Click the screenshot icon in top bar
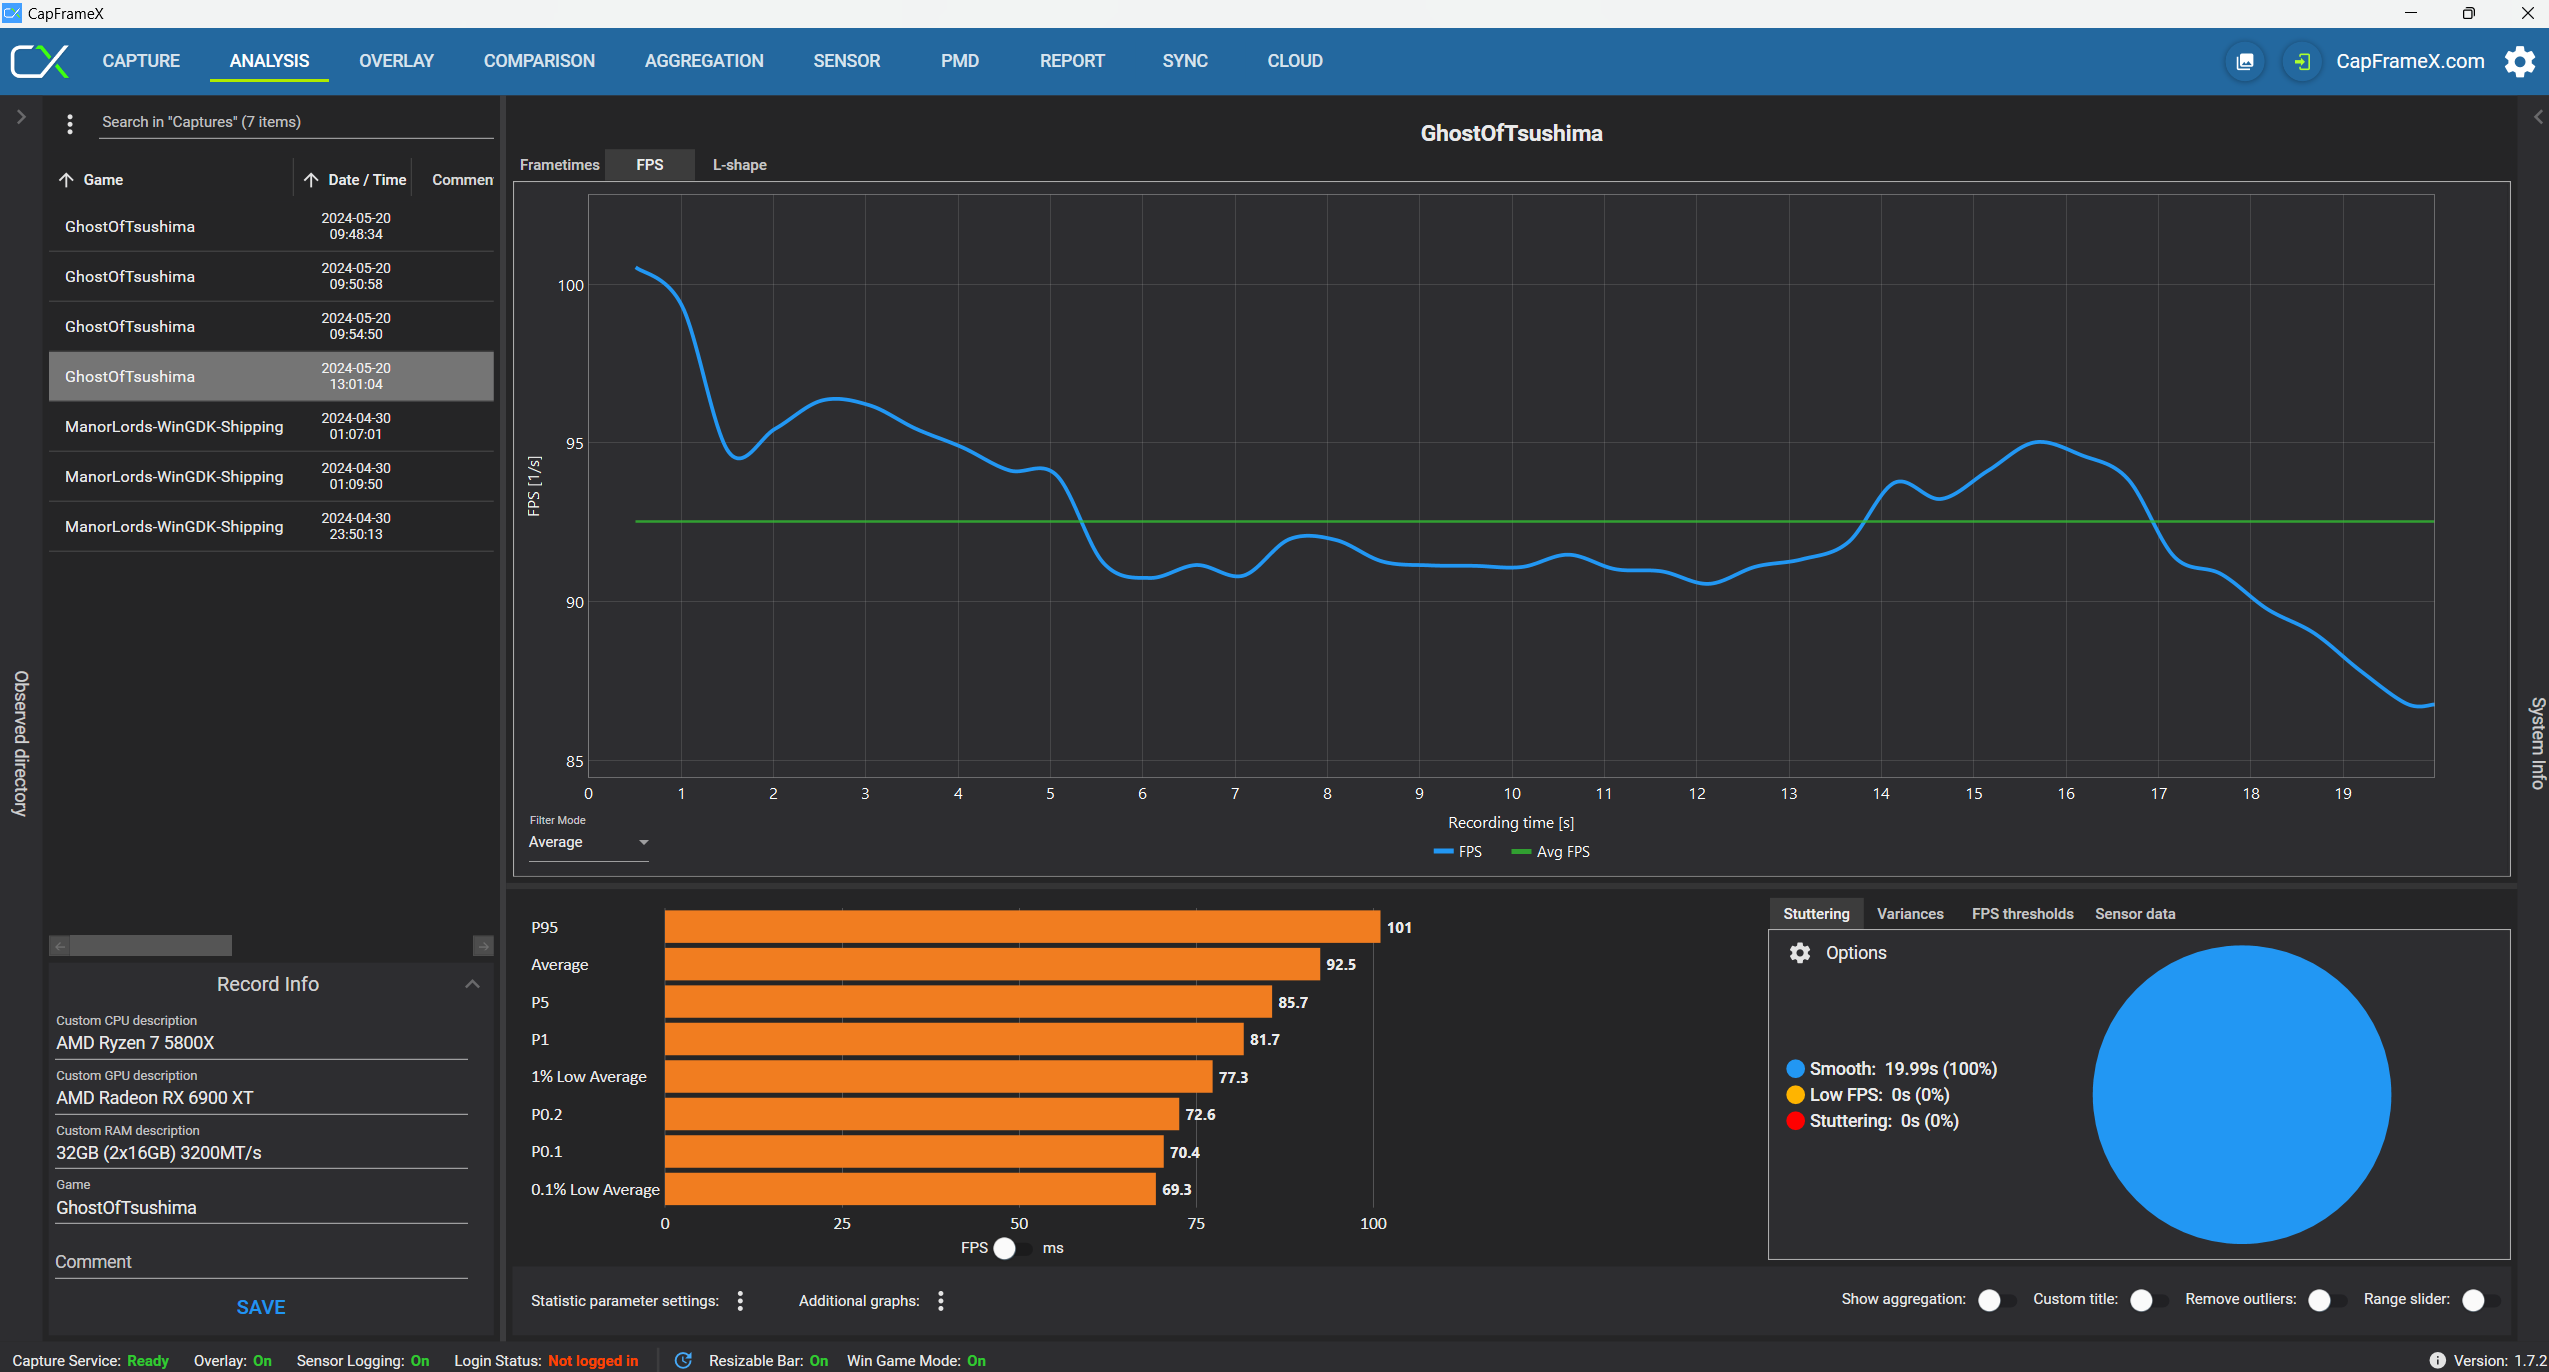Screen dimensions: 2549x1372 (2245, 62)
